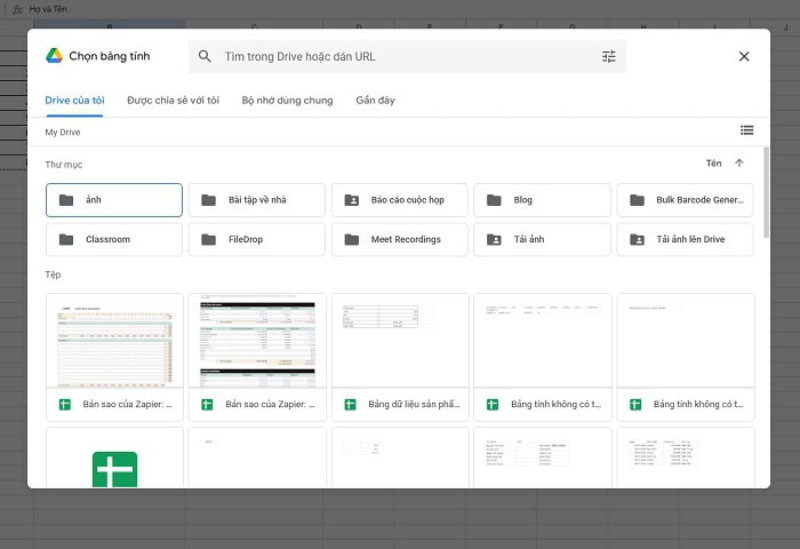Click the formula bar fx icon behind dialog
This screenshot has height=549, width=800.
[x=17, y=9]
